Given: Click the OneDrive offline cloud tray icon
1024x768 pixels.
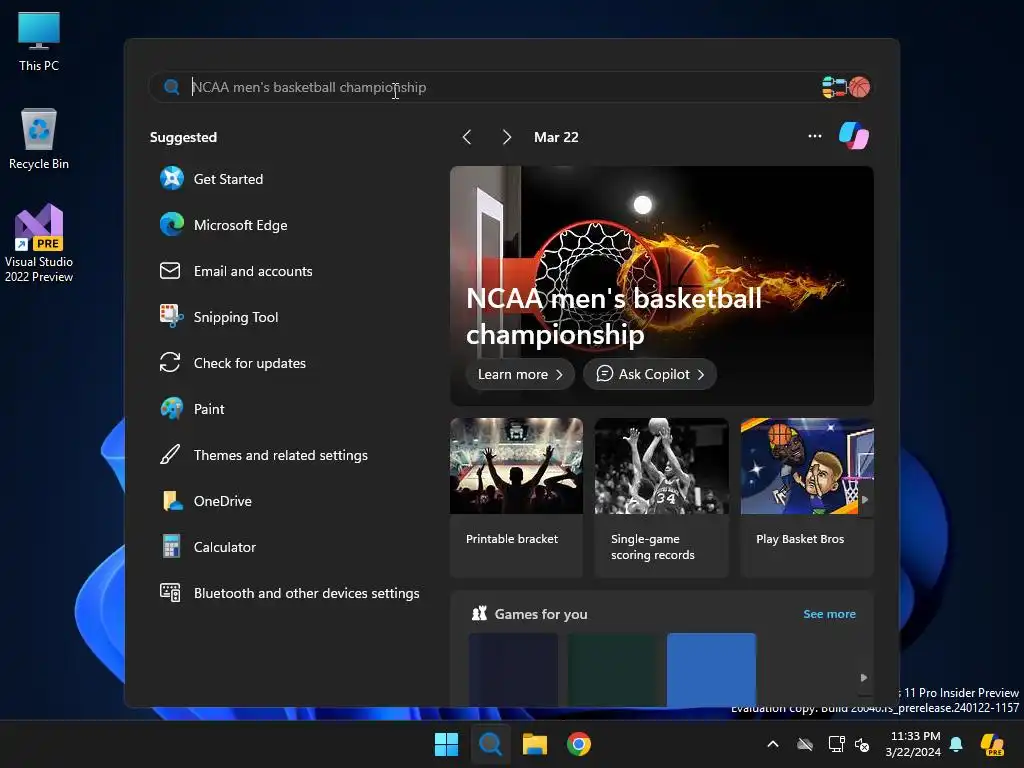Looking at the screenshot, I should (805, 744).
